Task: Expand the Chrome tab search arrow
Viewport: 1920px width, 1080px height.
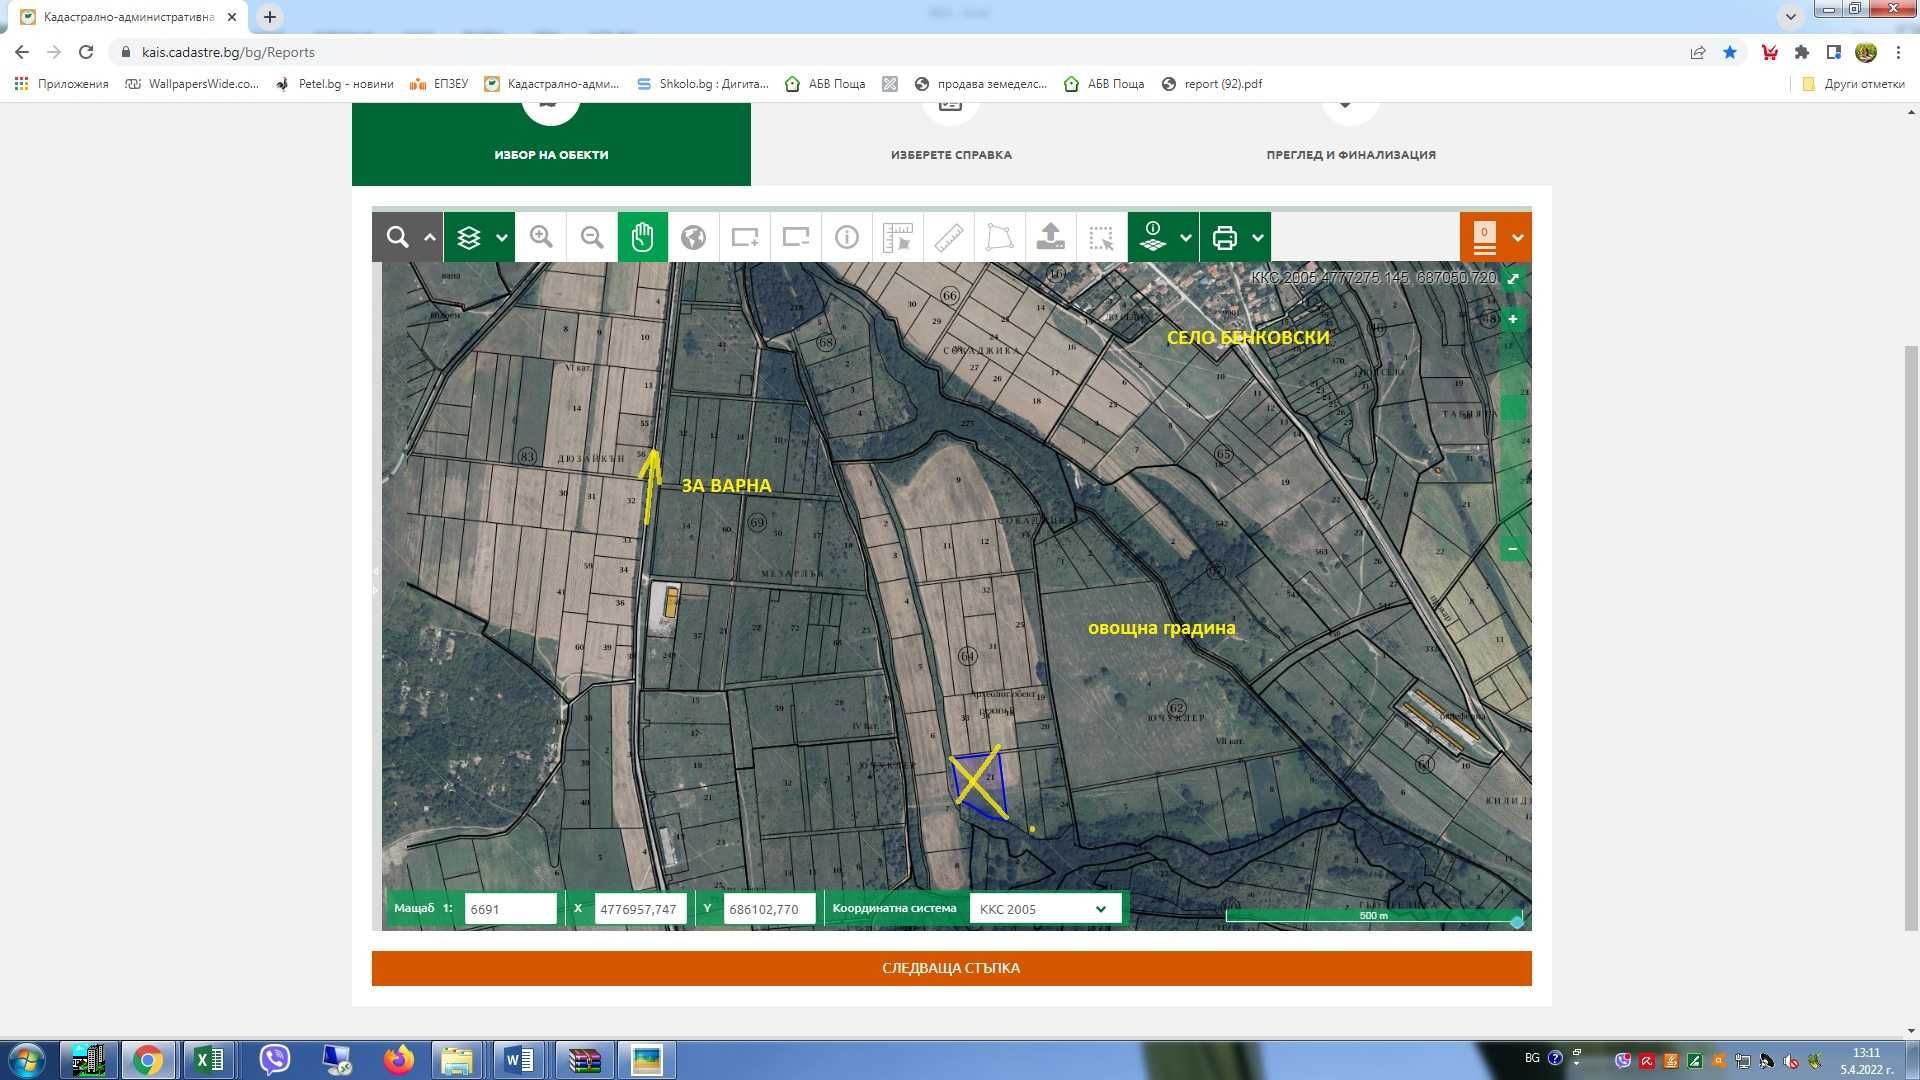Action: [x=1791, y=17]
